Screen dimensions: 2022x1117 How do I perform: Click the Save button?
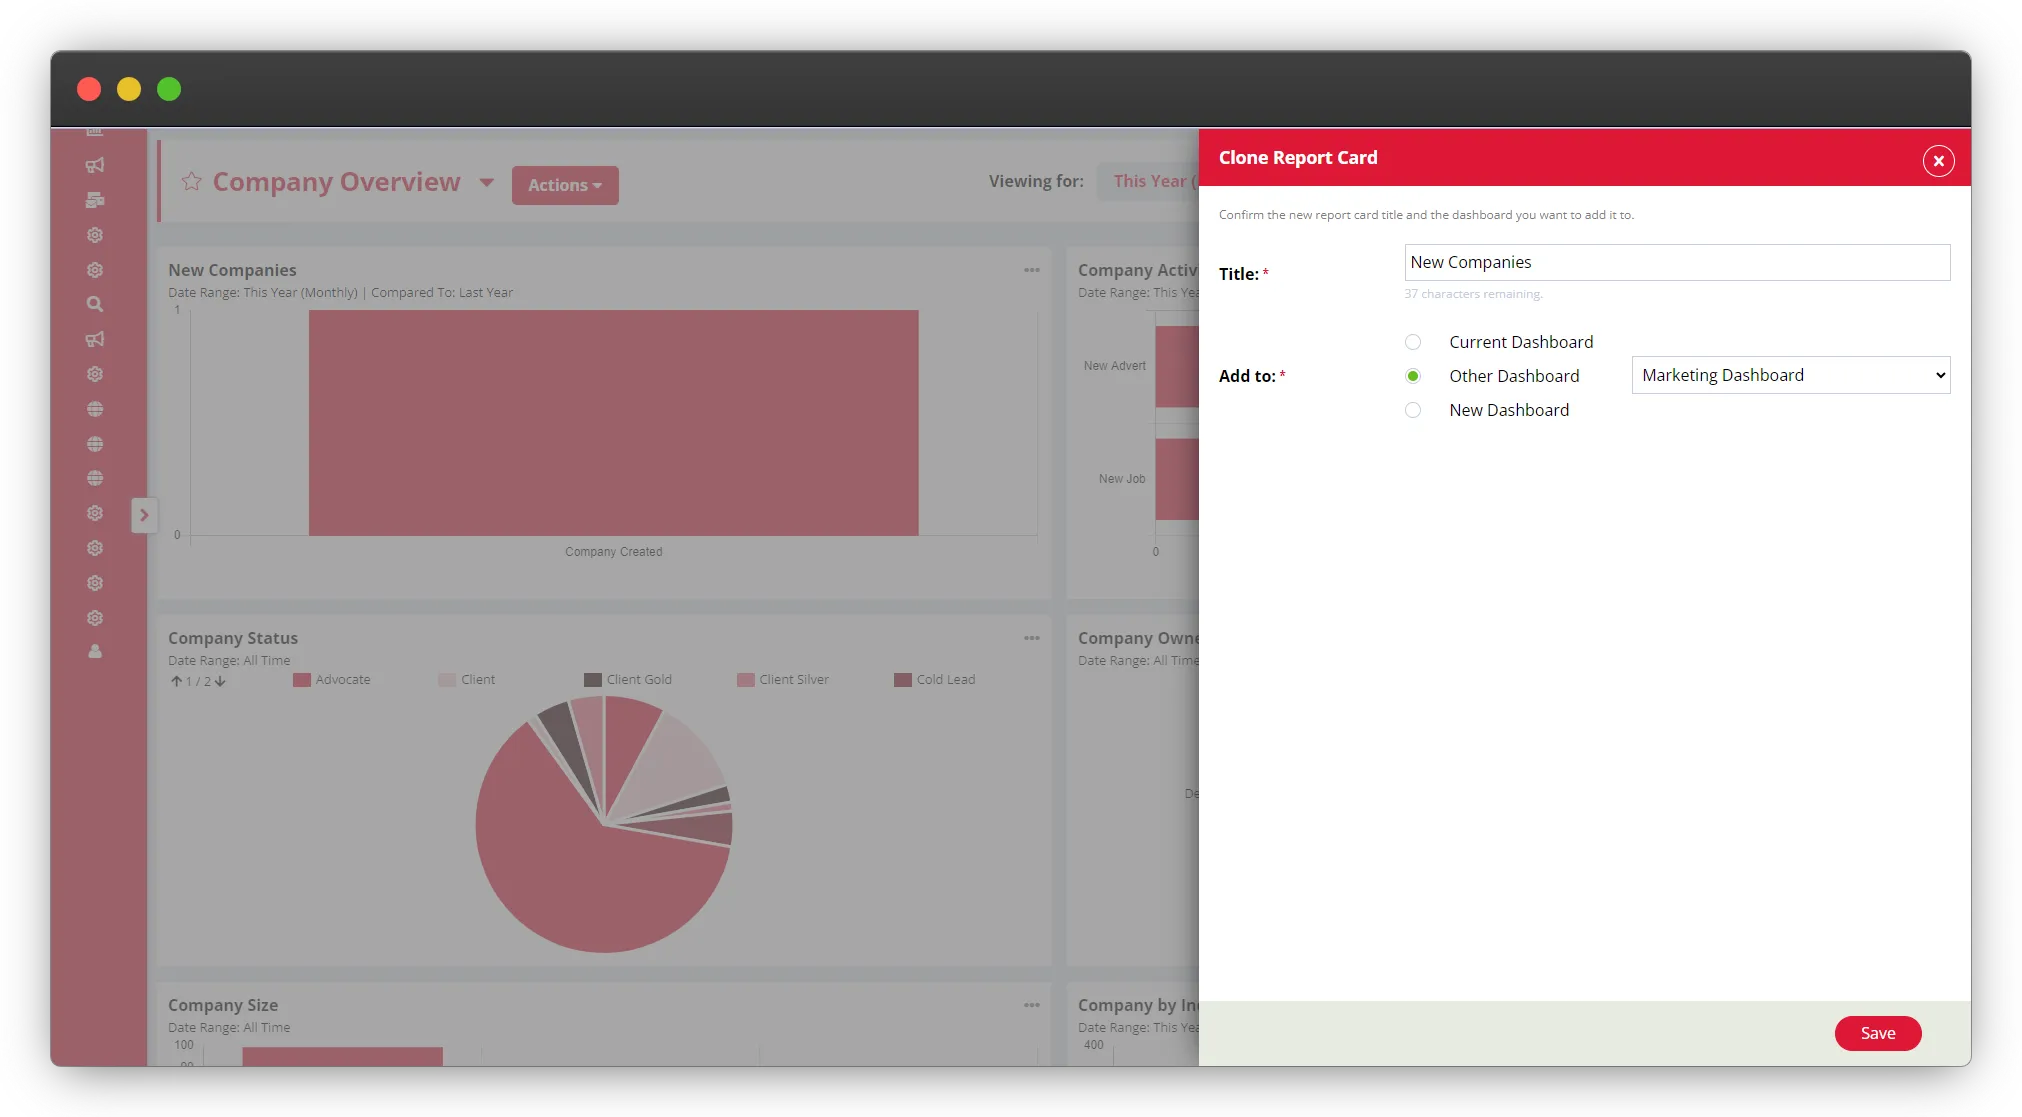[1877, 1033]
